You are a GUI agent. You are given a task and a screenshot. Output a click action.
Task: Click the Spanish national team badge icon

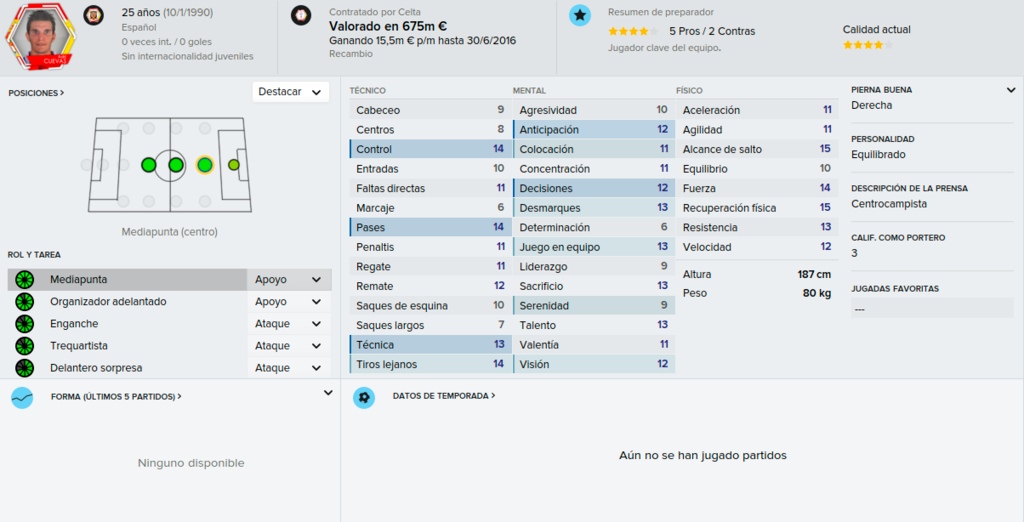coord(93,15)
